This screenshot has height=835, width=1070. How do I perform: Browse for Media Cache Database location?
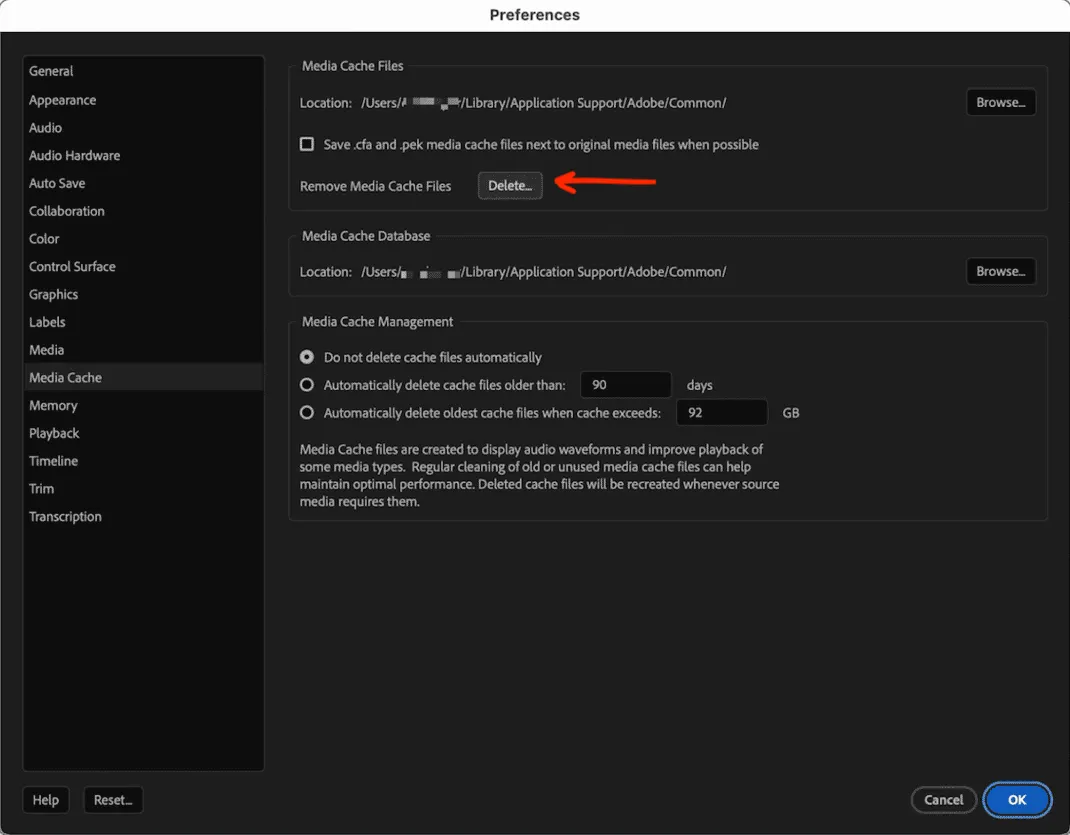[1000, 272]
